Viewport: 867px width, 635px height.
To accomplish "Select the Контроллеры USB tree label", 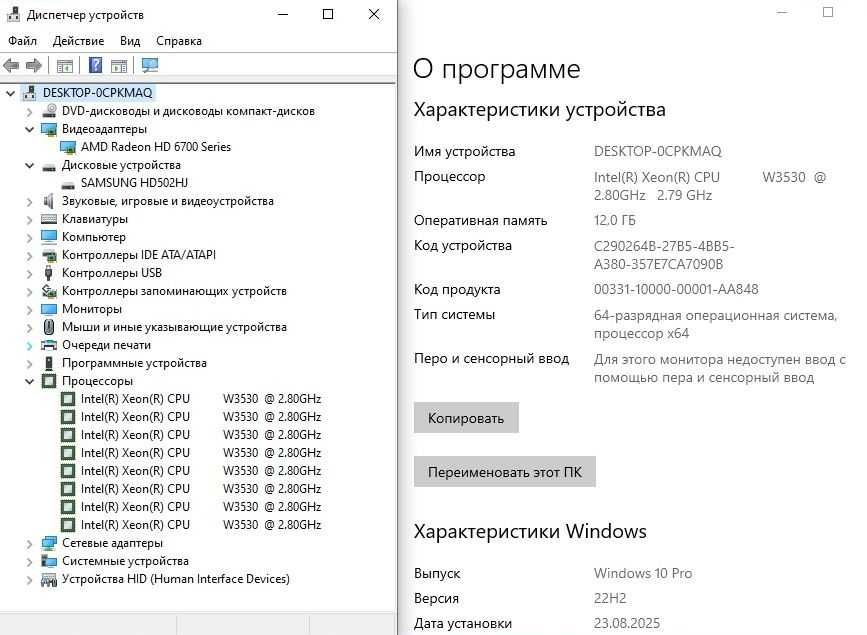I will (x=112, y=273).
